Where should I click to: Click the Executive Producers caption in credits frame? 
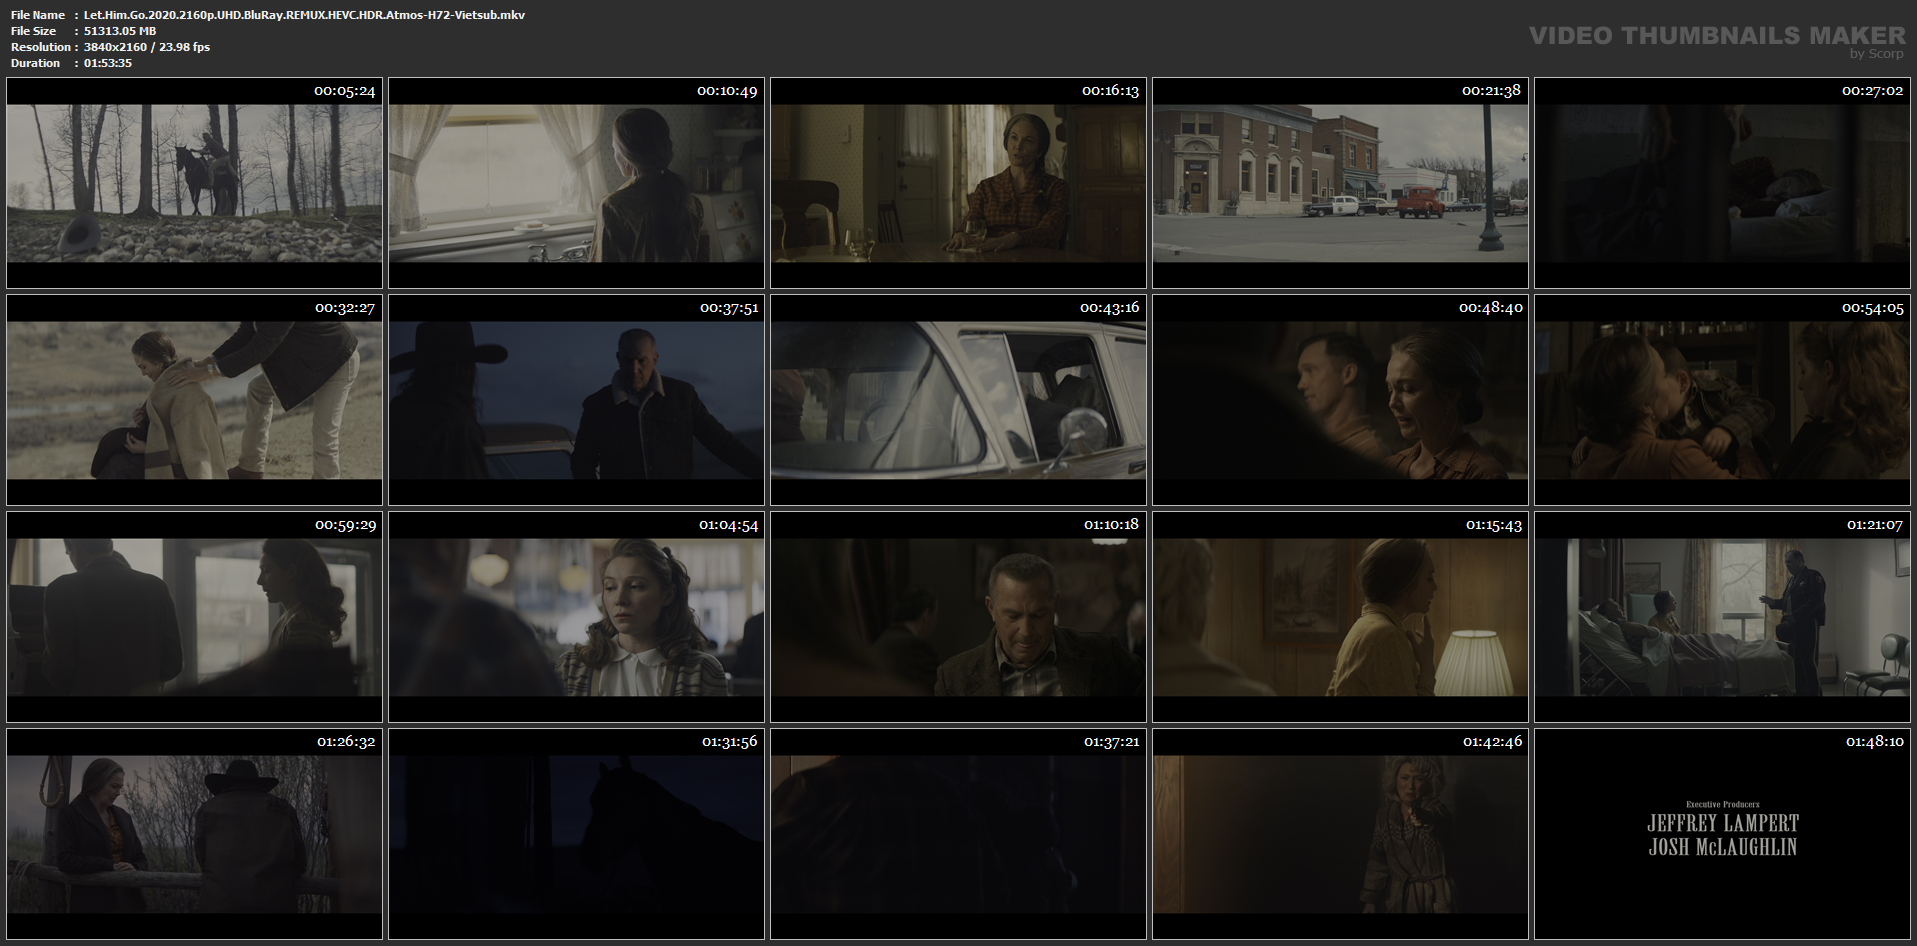(1722, 804)
